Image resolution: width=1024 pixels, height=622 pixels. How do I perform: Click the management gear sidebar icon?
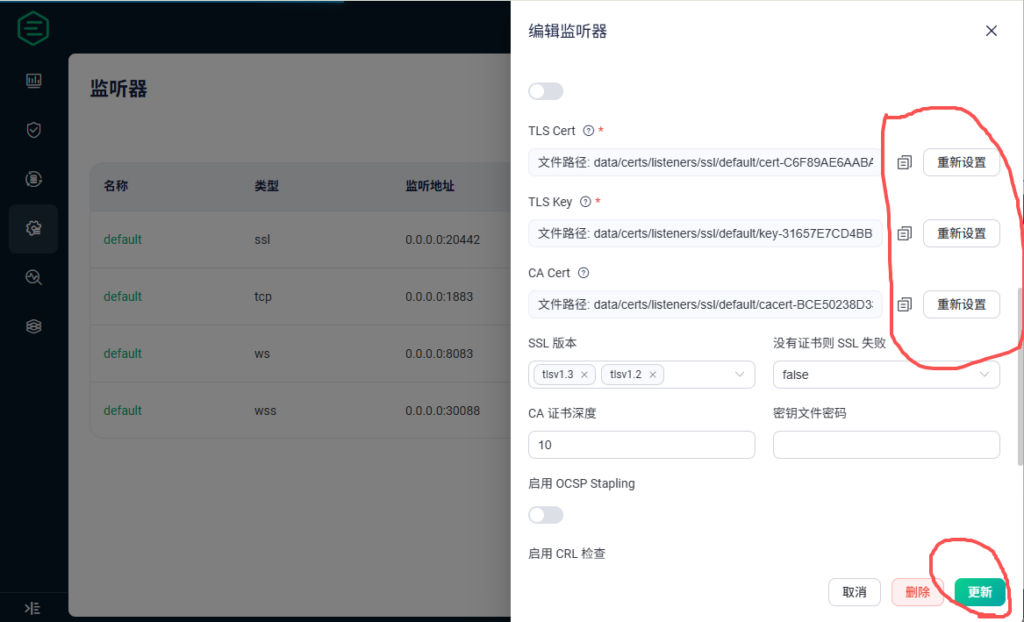(x=33, y=229)
